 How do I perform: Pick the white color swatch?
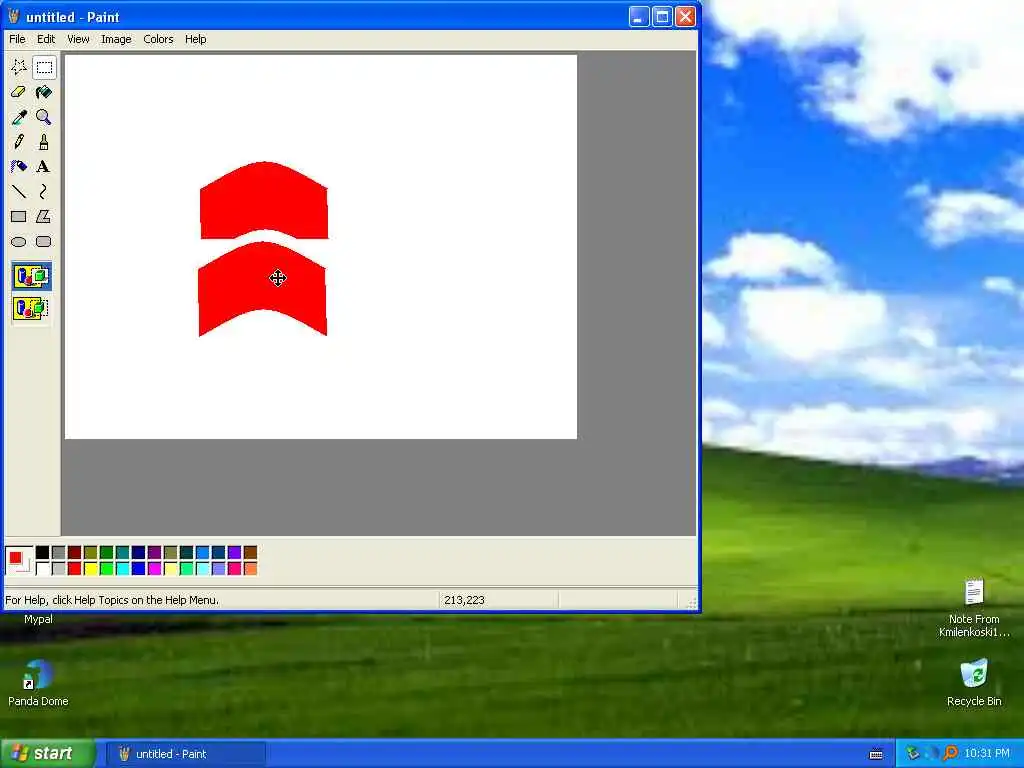tap(42, 569)
